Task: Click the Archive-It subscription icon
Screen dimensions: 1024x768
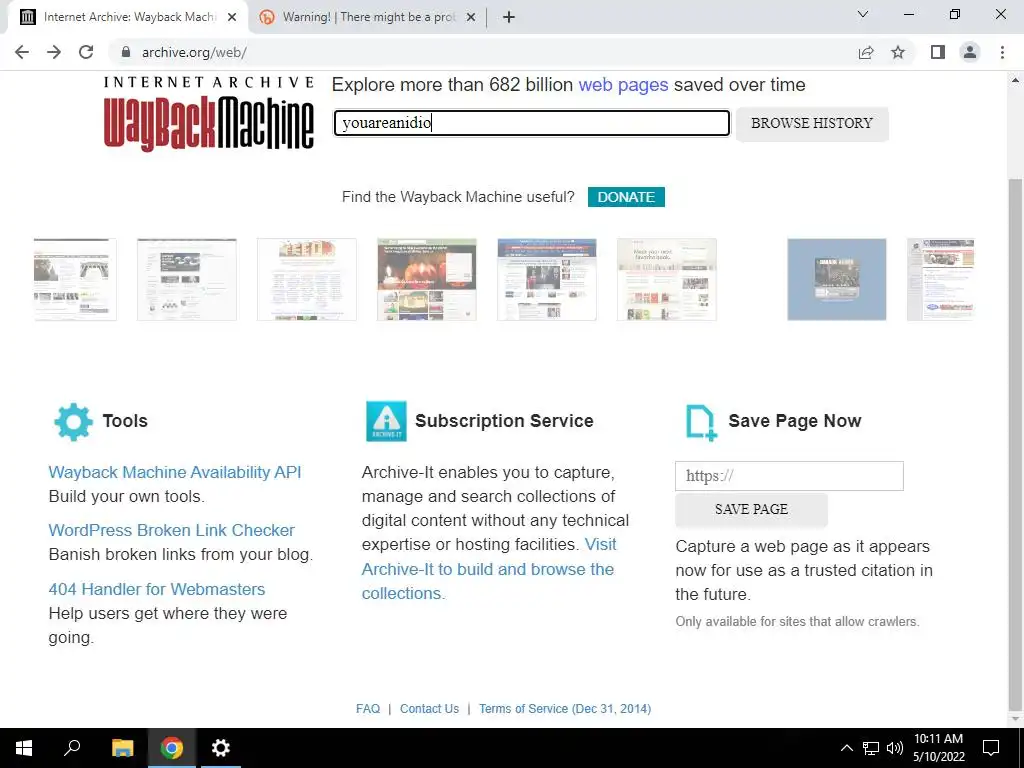Action: click(x=386, y=421)
